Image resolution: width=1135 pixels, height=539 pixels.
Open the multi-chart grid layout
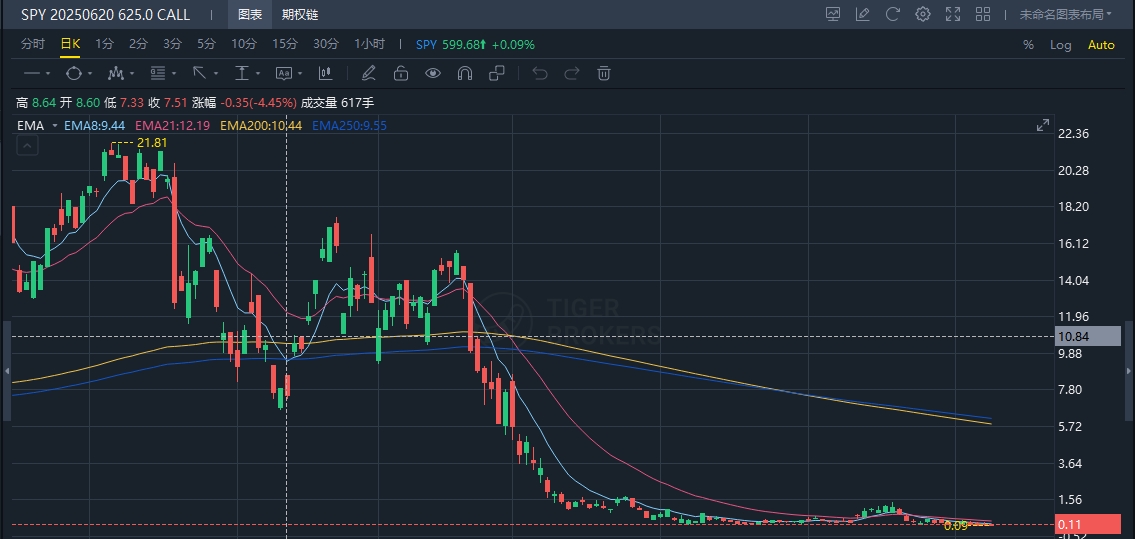coord(983,14)
